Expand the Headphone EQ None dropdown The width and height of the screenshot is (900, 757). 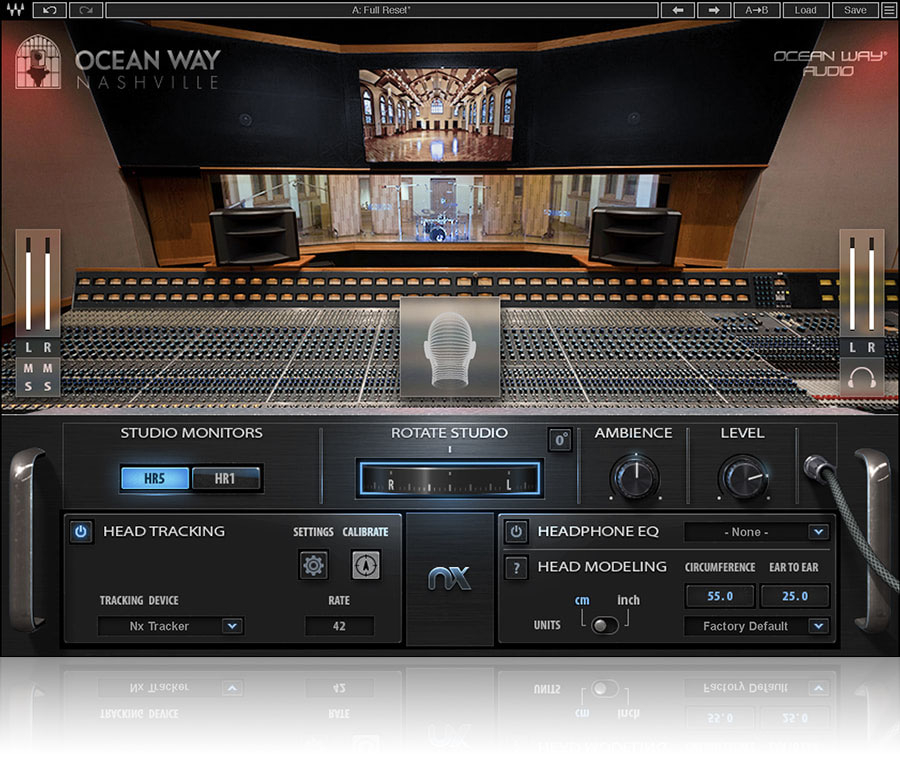pyautogui.click(x=757, y=532)
